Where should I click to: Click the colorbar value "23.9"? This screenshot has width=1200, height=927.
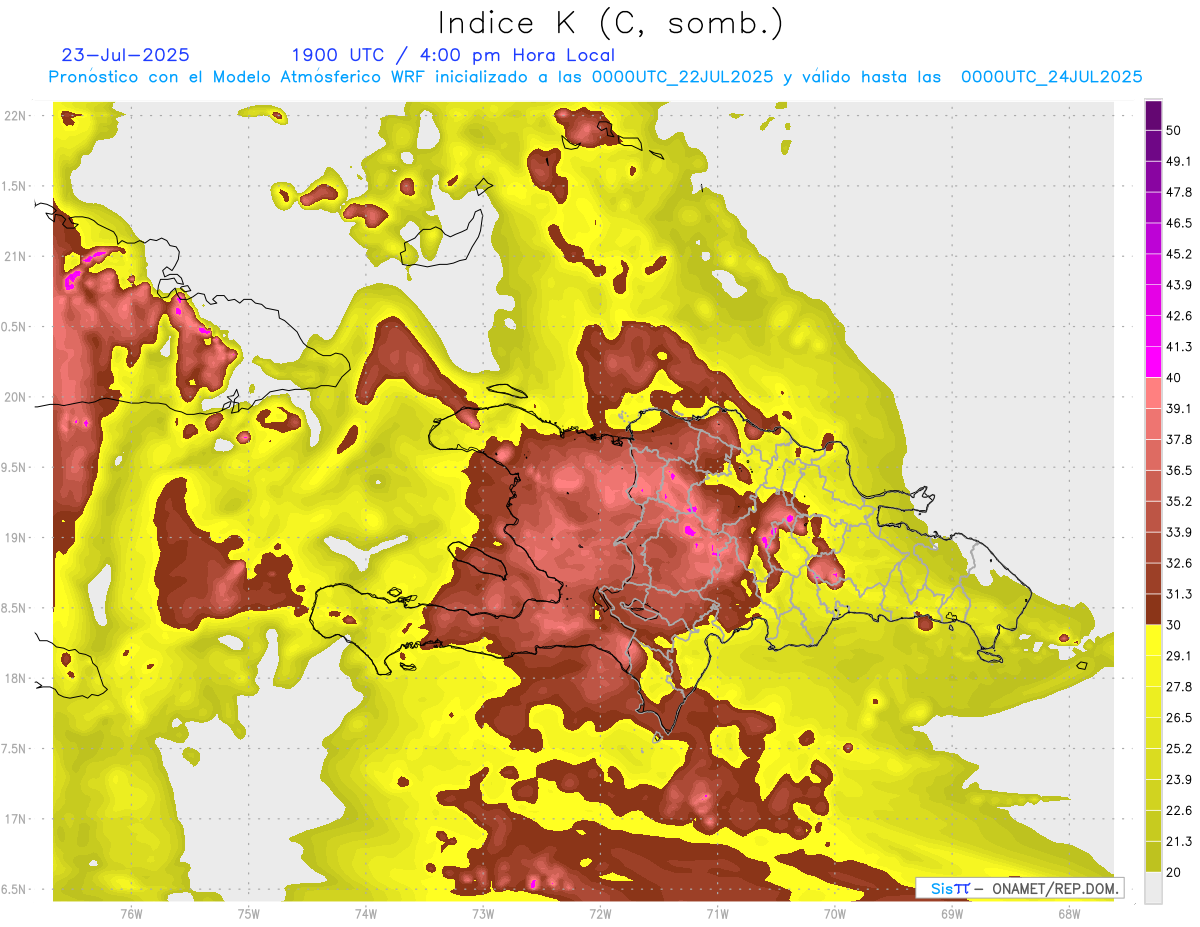pyautogui.click(x=1179, y=780)
